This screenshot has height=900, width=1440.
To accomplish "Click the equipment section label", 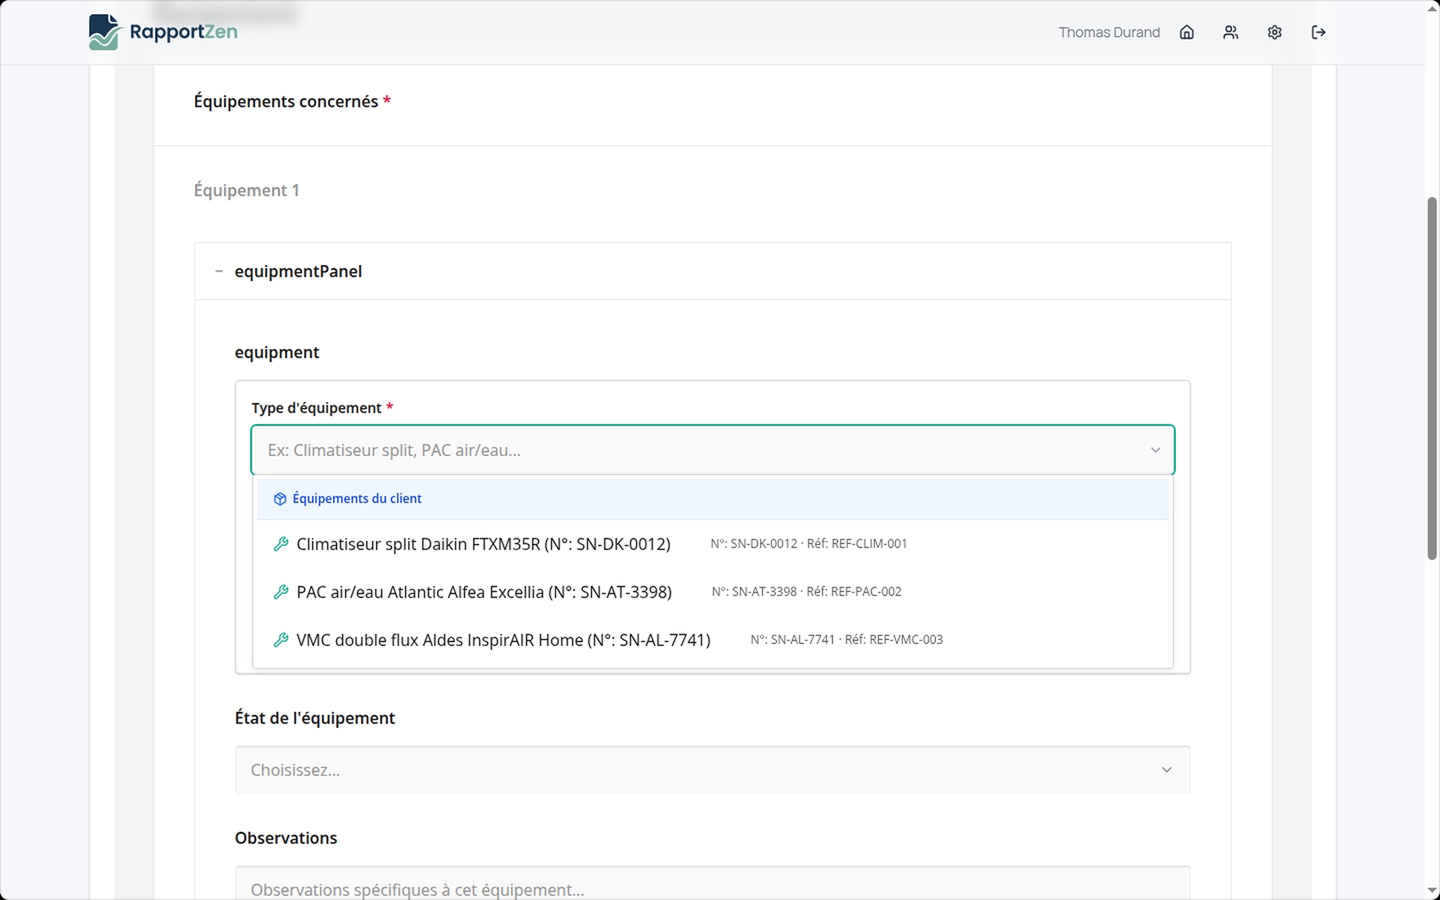I will tap(277, 352).
